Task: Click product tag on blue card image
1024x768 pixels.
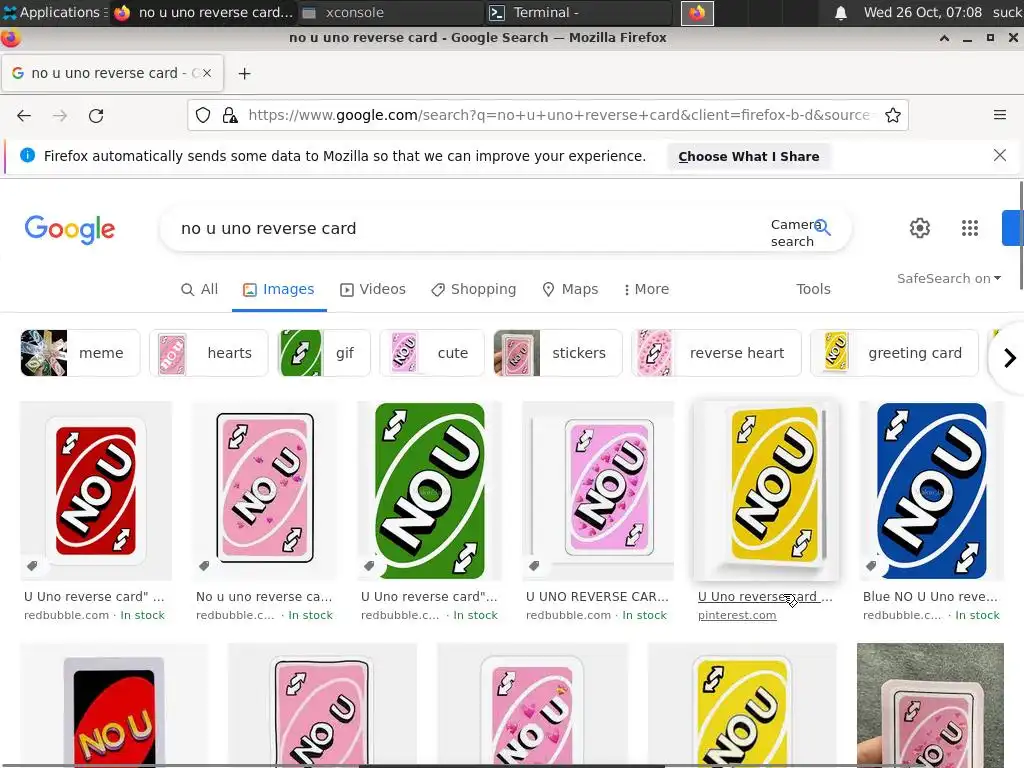Action: pyautogui.click(x=871, y=566)
